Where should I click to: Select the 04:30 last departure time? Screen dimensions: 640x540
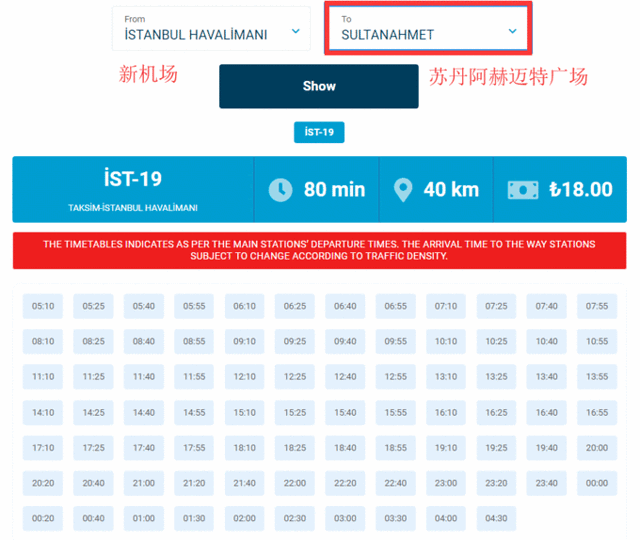coord(496,518)
